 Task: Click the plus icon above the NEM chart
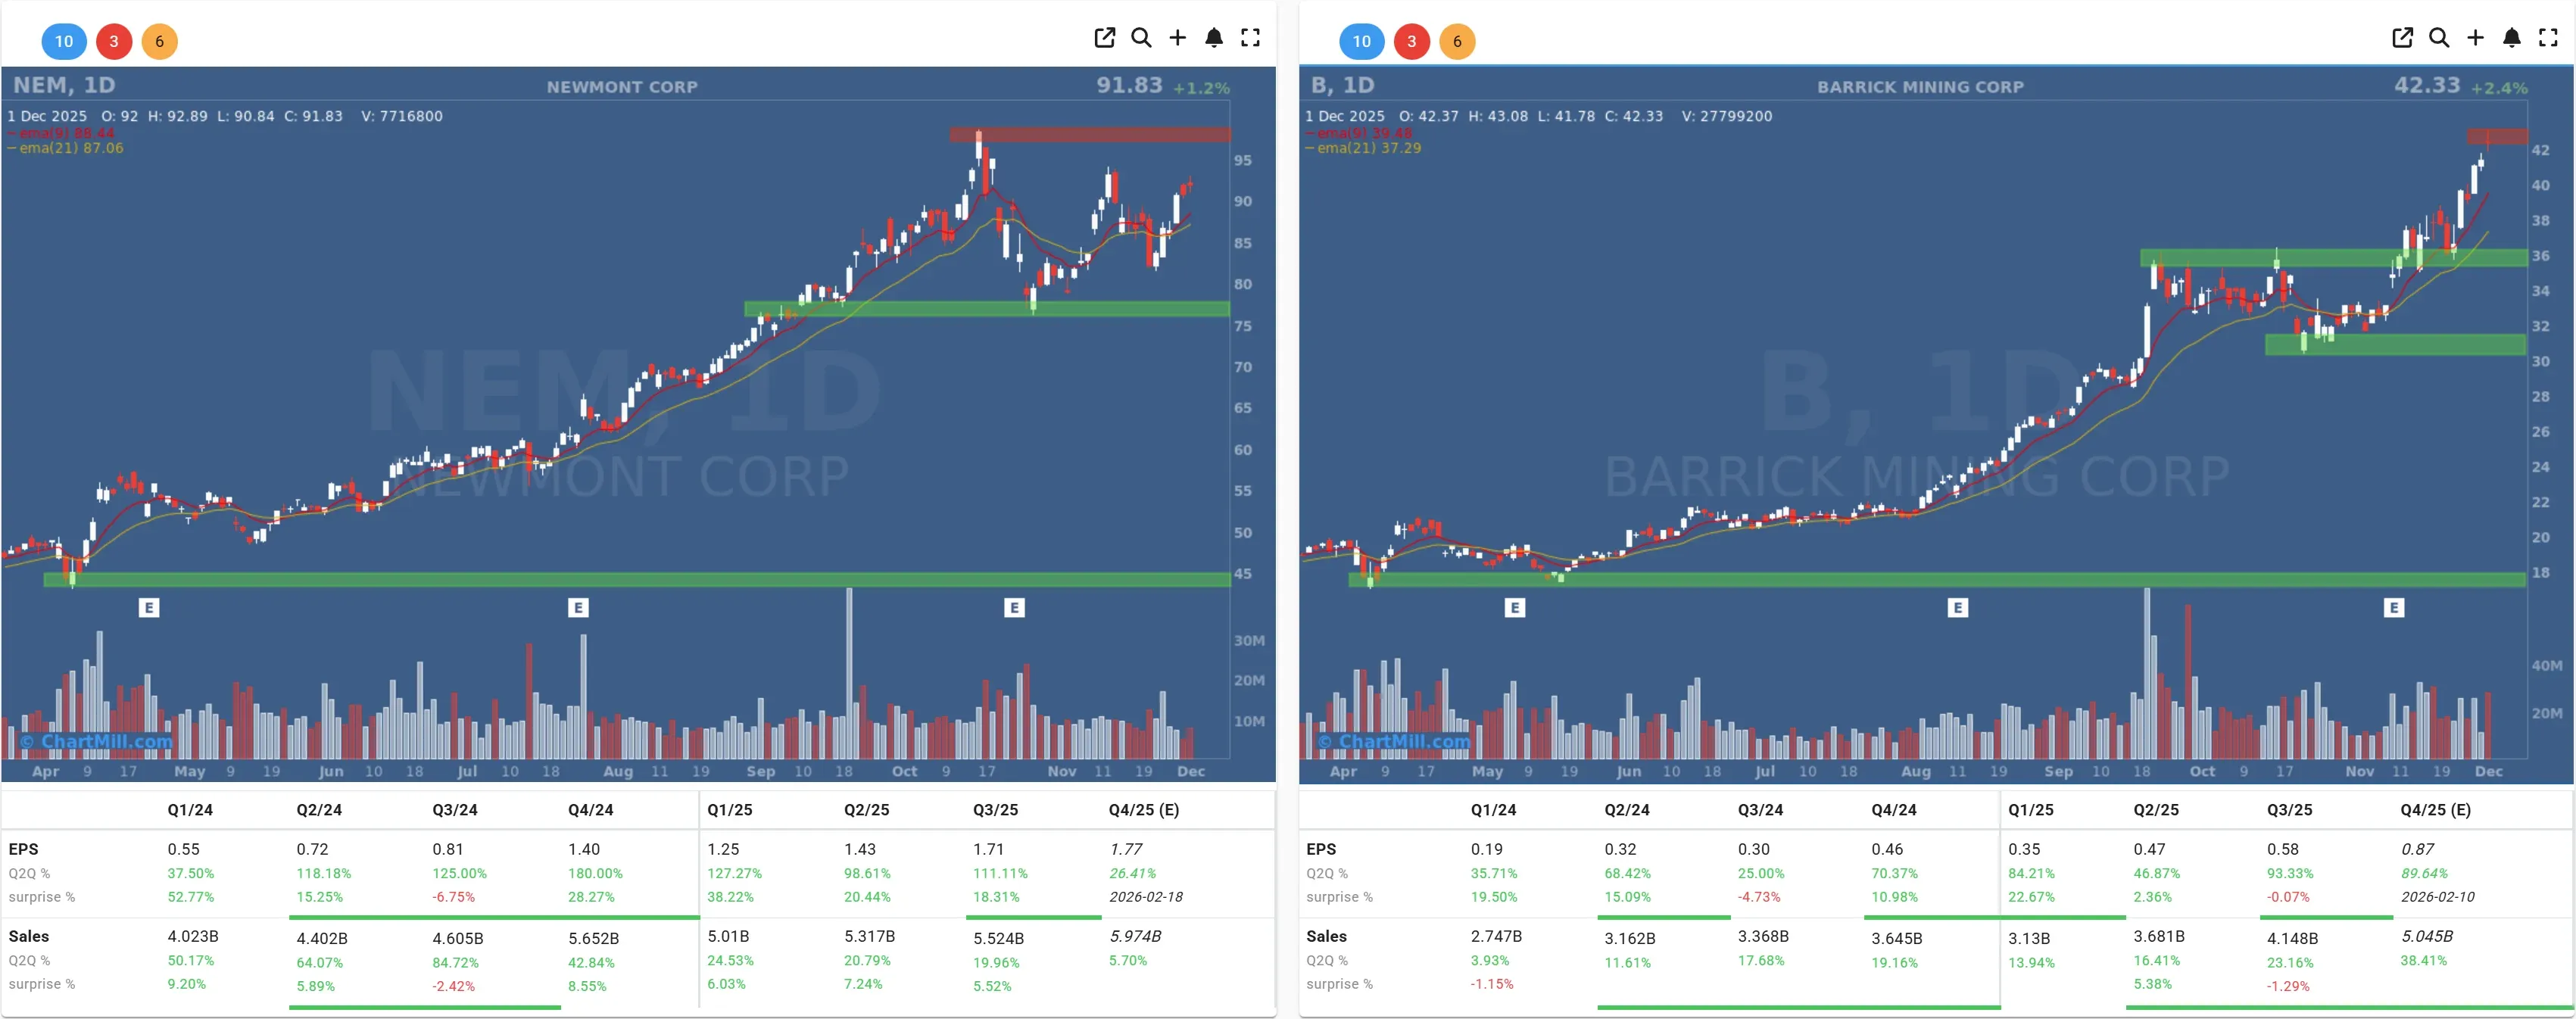click(1177, 38)
